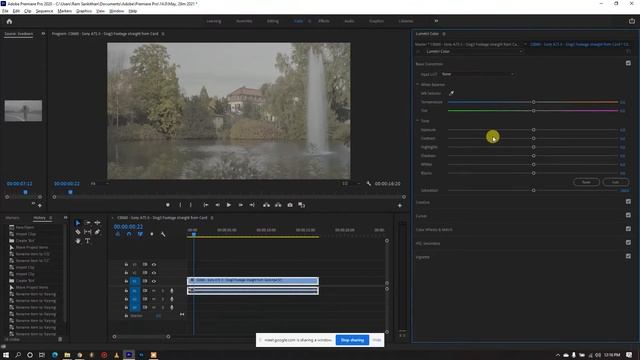Add marker in Program monitor
640x360 pixels.
pos(168,205)
